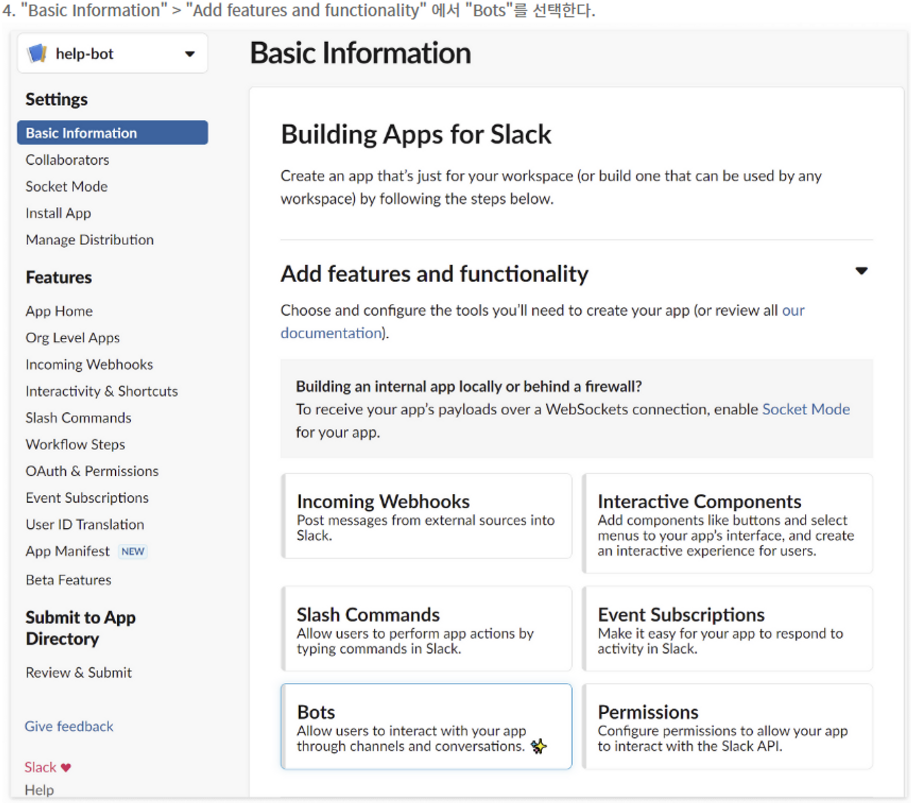
Task: Open the Help link in the sidebar
Action: (39, 790)
